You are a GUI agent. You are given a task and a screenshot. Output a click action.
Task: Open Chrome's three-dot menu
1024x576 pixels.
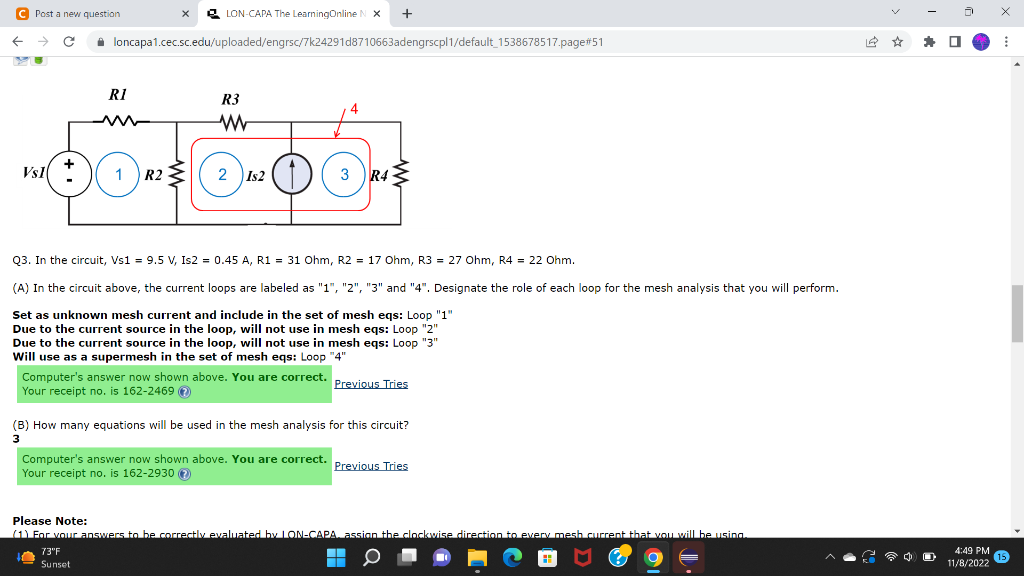pyautogui.click(x=1006, y=41)
